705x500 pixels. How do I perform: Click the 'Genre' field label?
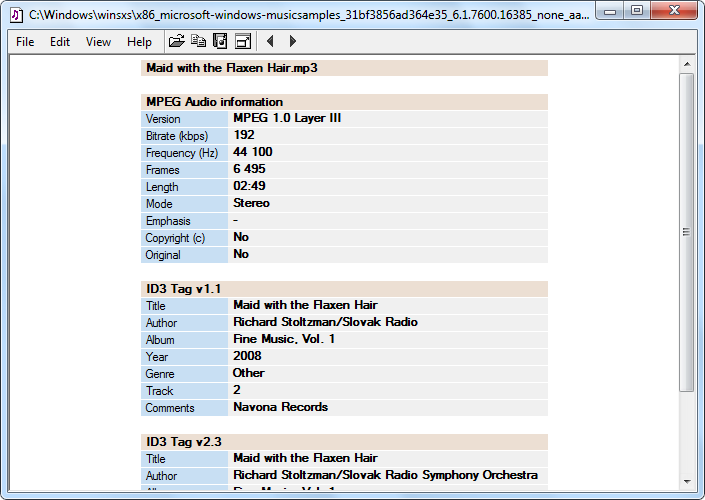click(160, 374)
